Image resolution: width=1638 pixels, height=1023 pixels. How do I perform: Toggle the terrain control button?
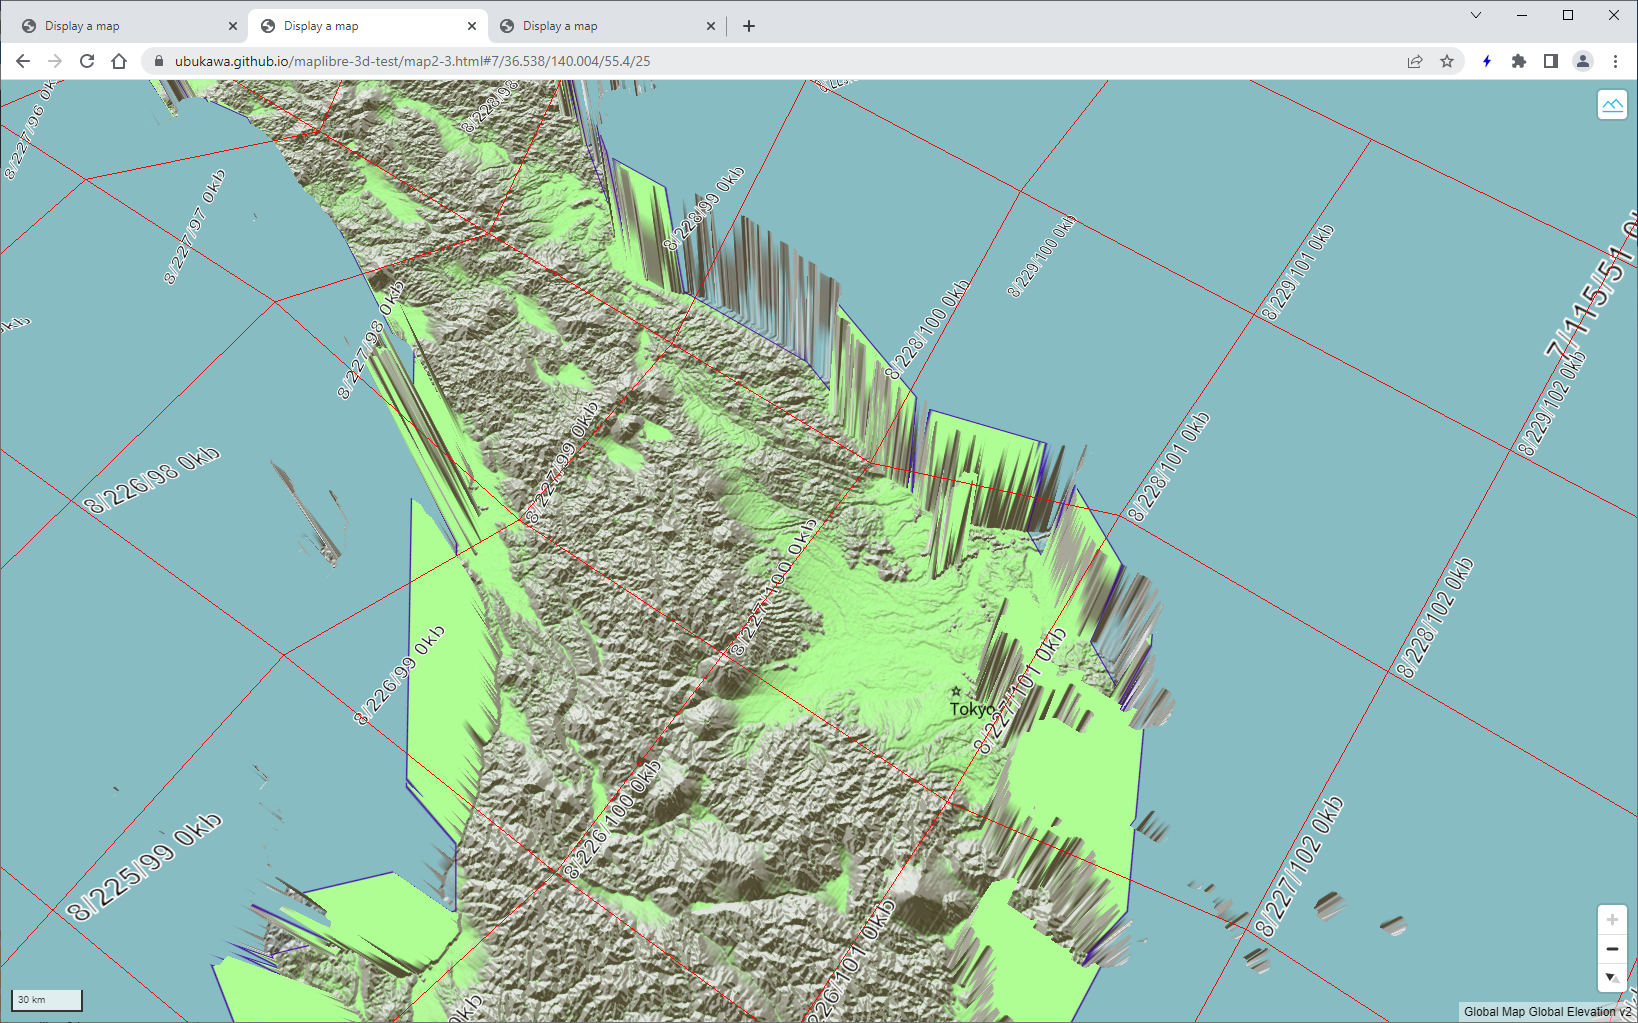1612,105
